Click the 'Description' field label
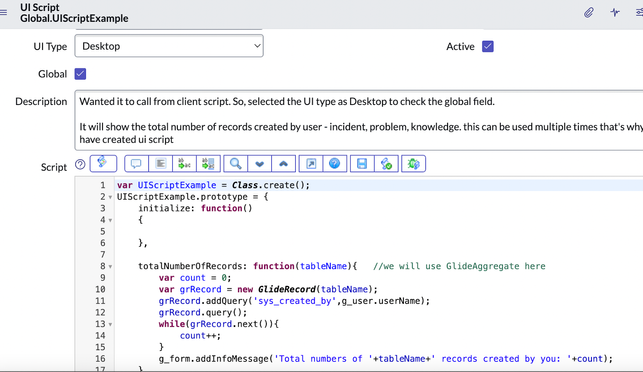This screenshot has height=372, width=643. [x=41, y=101]
